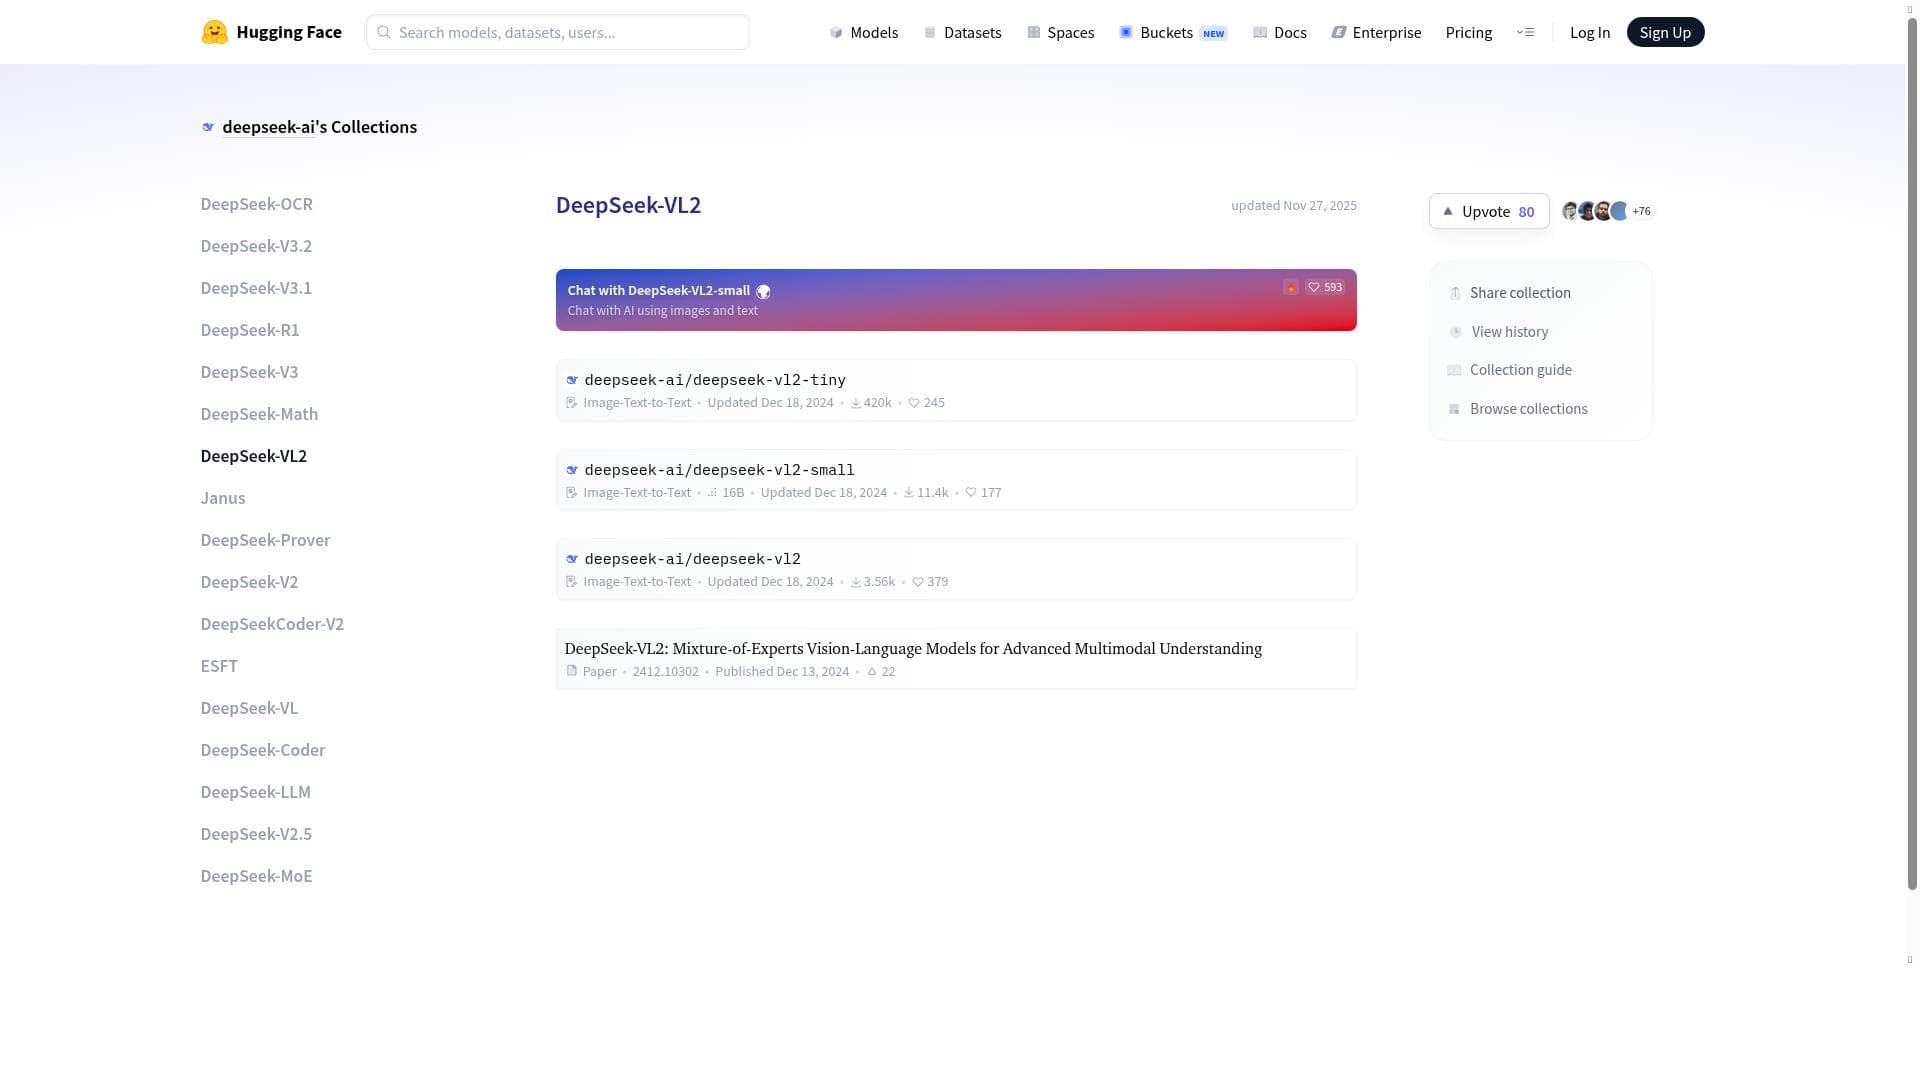Click the Hugging Face emoji logo
Image resolution: width=1920 pixels, height=1080 pixels.
(x=214, y=32)
